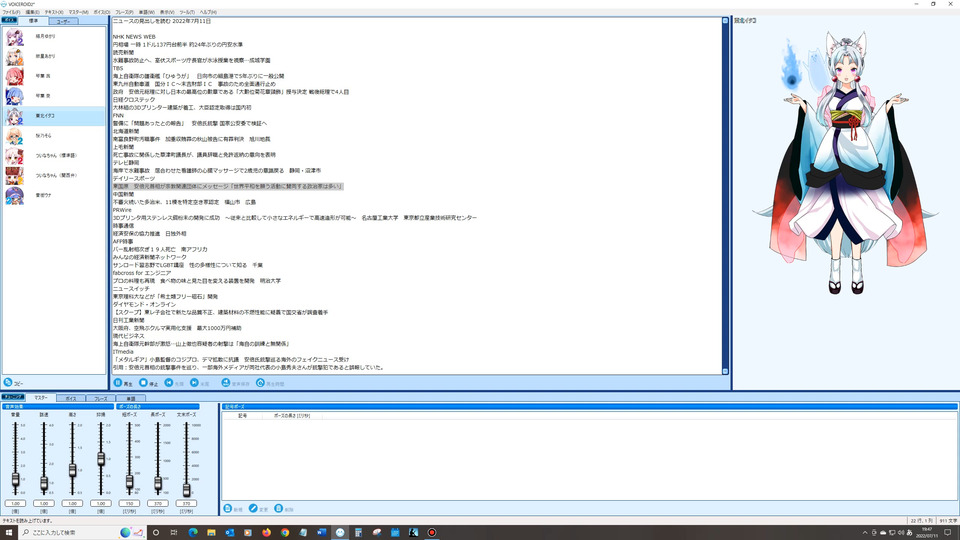
Task: Click the text editor scrollbar up arrow
Action: pyautogui.click(x=726, y=21)
